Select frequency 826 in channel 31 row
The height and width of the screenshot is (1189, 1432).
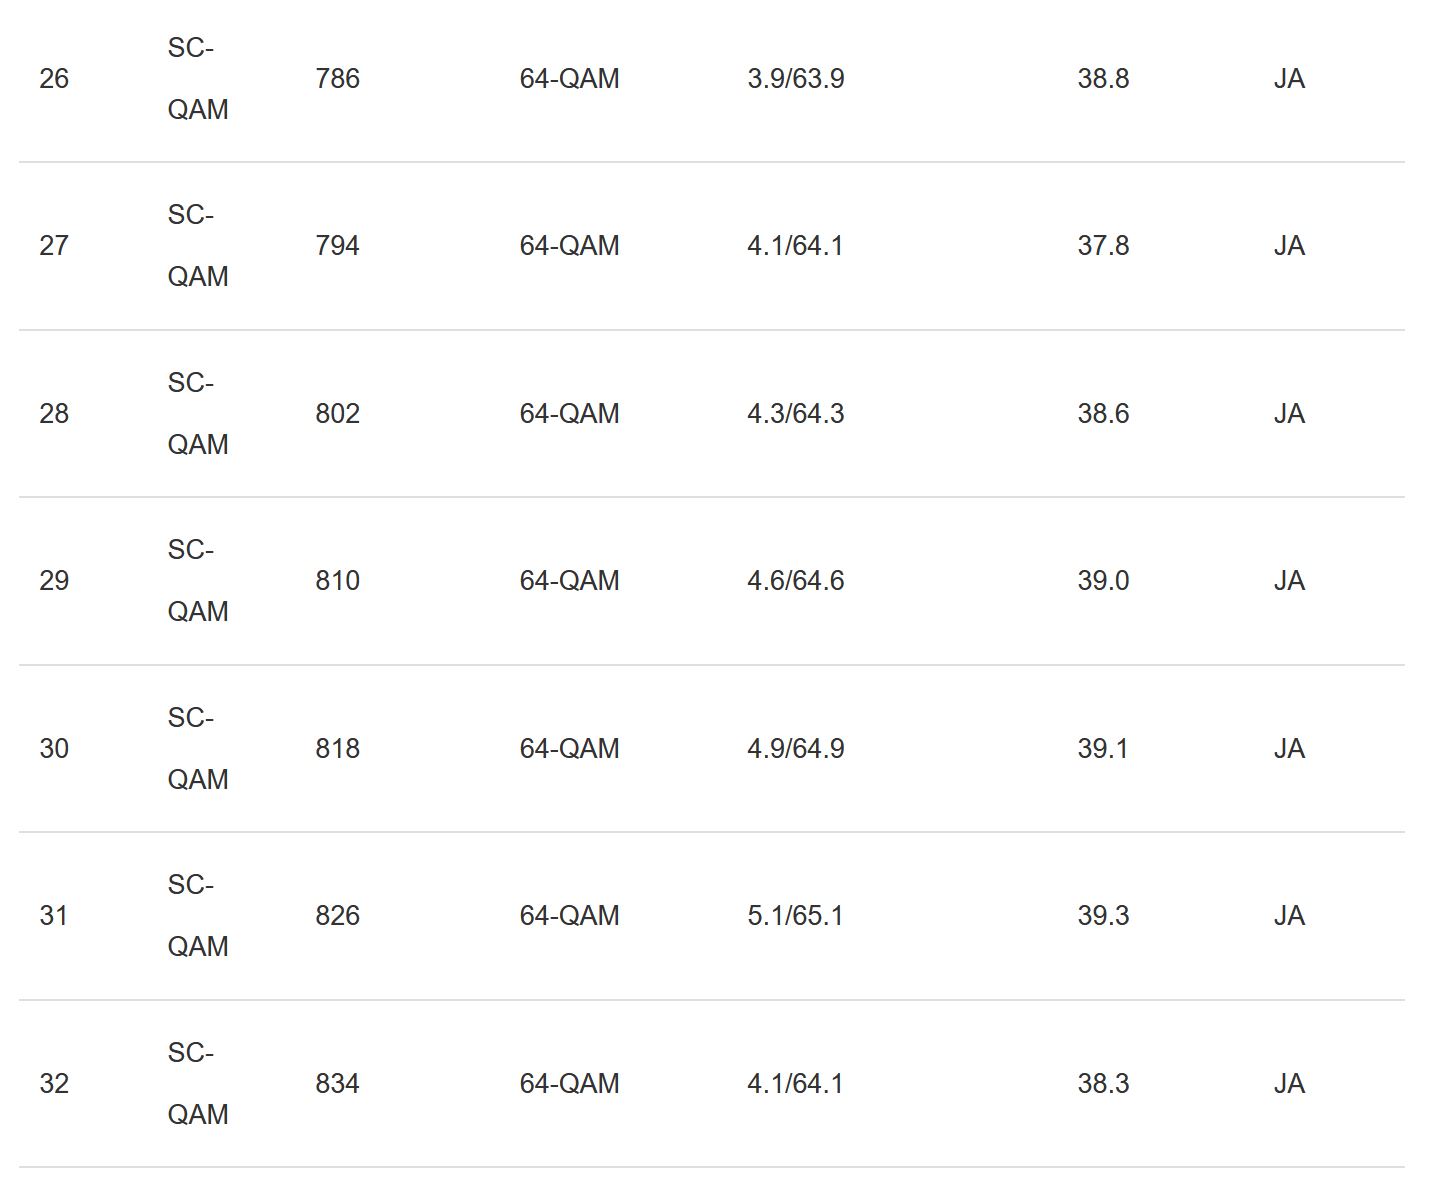point(337,916)
